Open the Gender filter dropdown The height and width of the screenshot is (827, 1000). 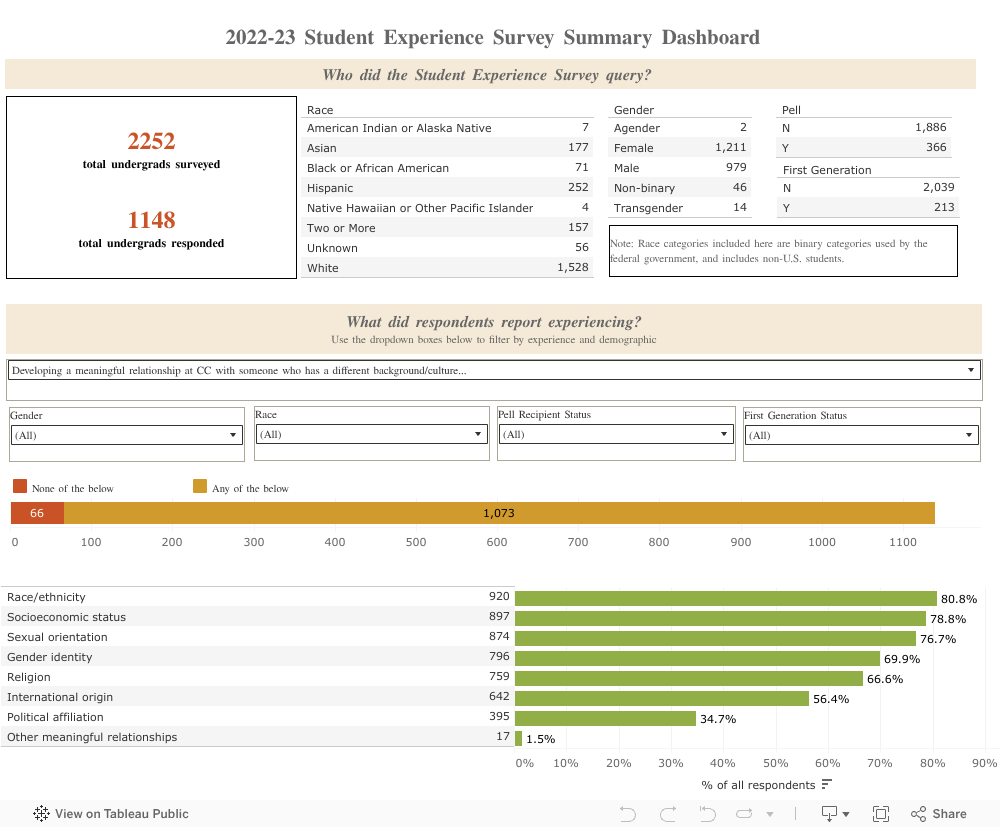click(x=233, y=434)
